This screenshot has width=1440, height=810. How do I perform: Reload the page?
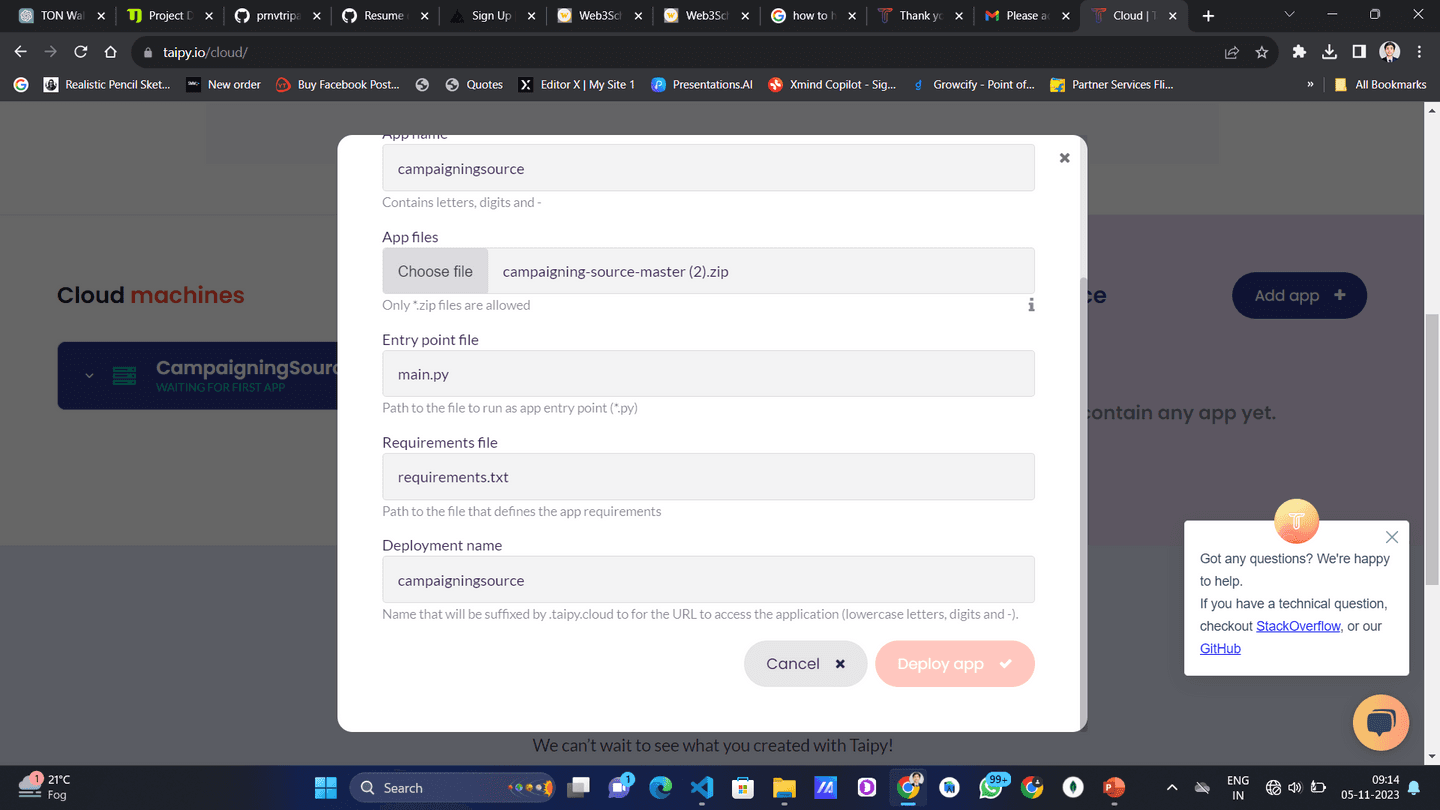81,52
